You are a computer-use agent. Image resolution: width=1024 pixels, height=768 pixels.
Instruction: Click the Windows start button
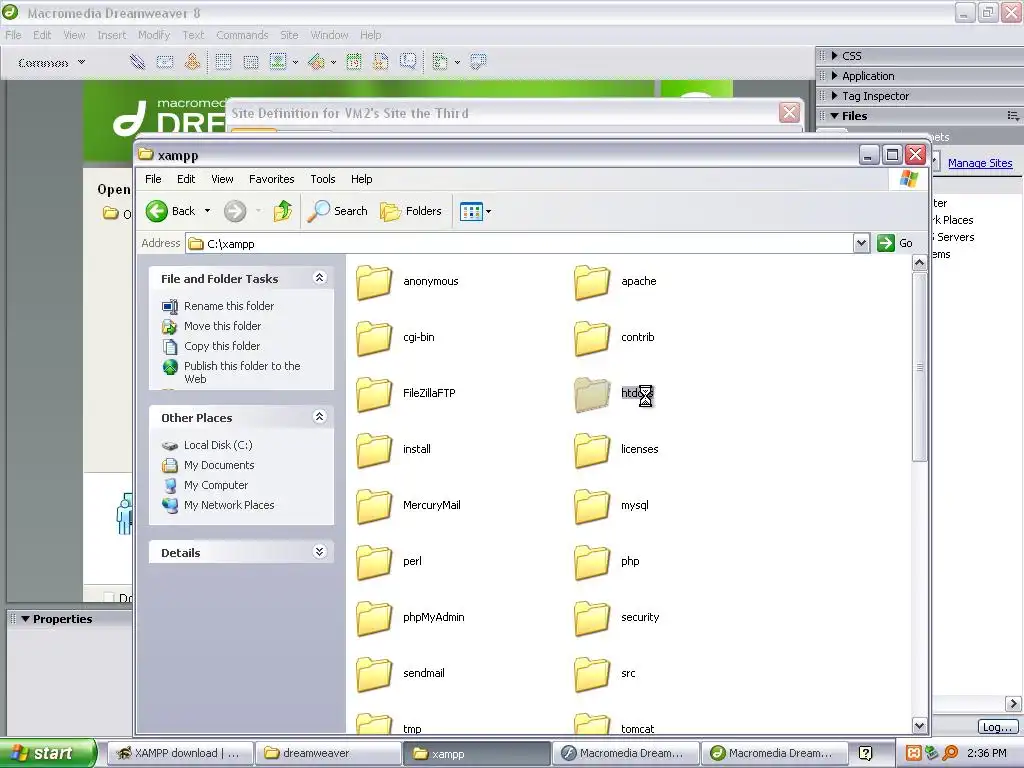48,753
